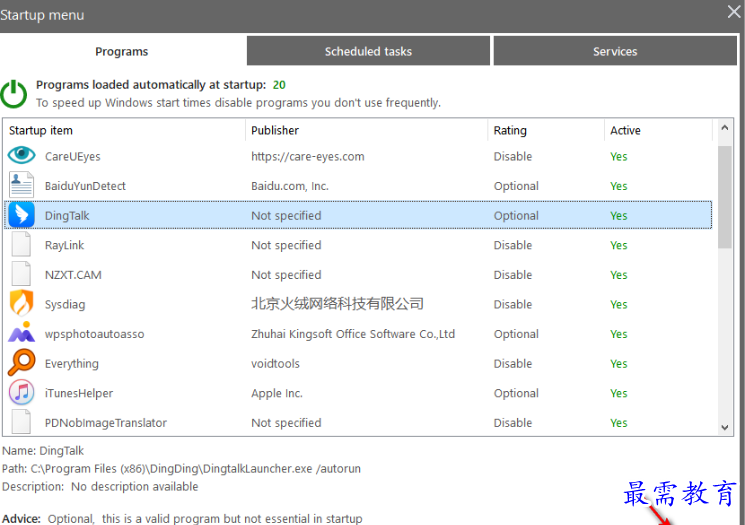Open the Scheduled tasks tab
The height and width of the screenshot is (525, 745).
368,50
